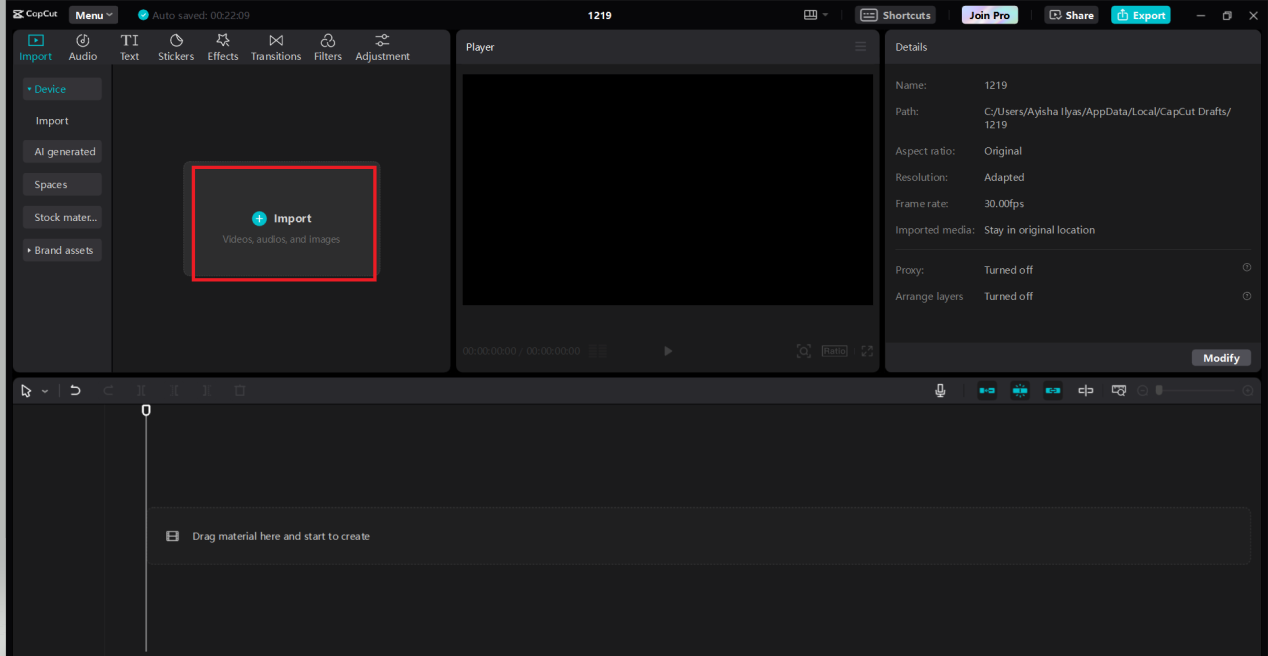Open the Text tab
Screen dimensions: 1268x656
(x=130, y=47)
